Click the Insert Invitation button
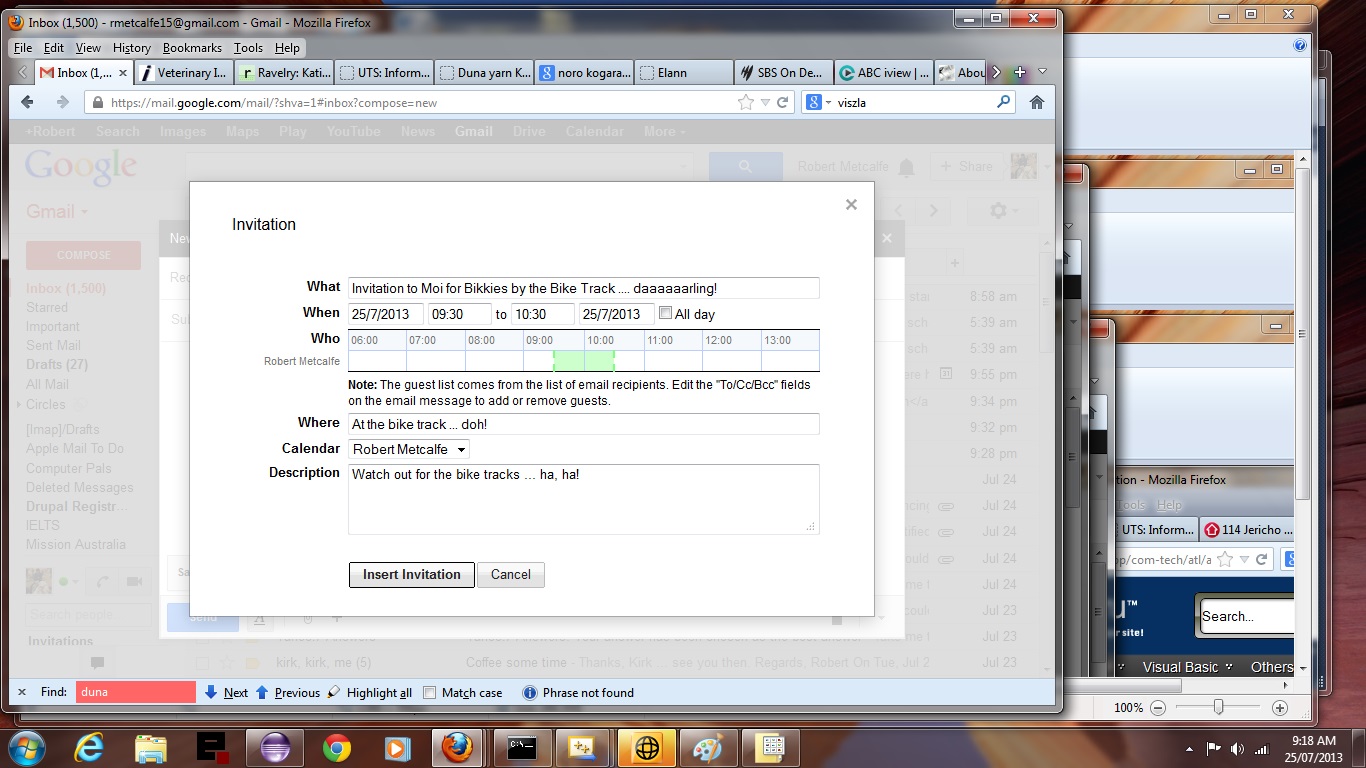 pyautogui.click(x=411, y=575)
